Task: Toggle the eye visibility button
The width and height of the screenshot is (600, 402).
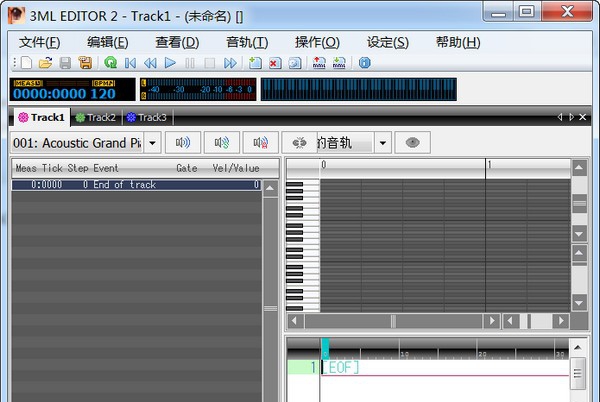Action: pos(412,143)
